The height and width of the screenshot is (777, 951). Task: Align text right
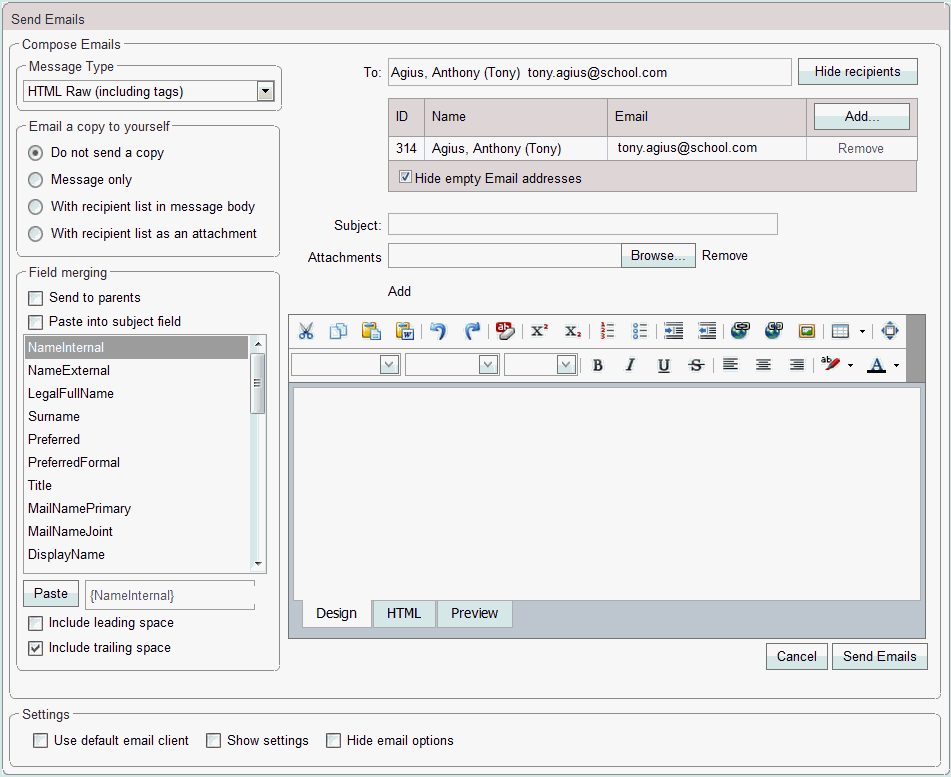[796, 365]
